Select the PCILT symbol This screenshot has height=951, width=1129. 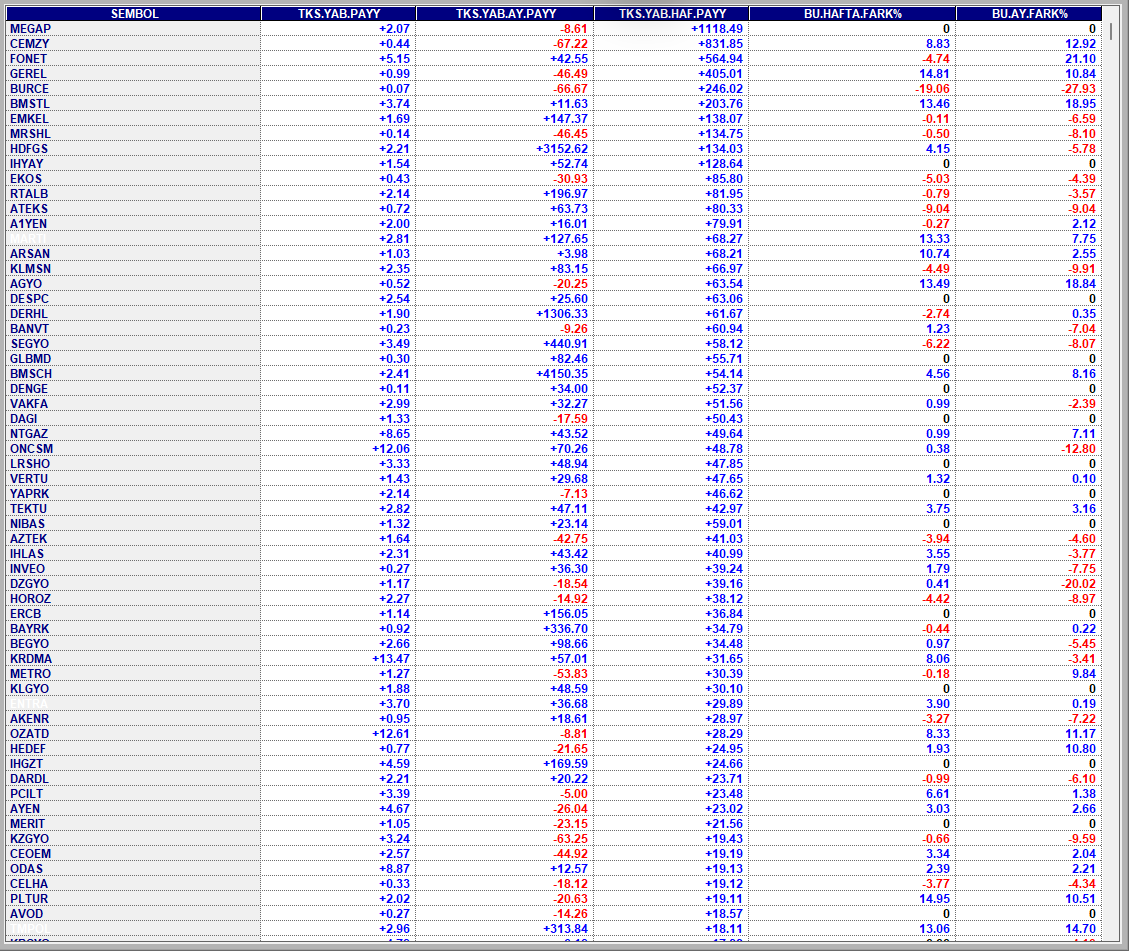click(27, 794)
